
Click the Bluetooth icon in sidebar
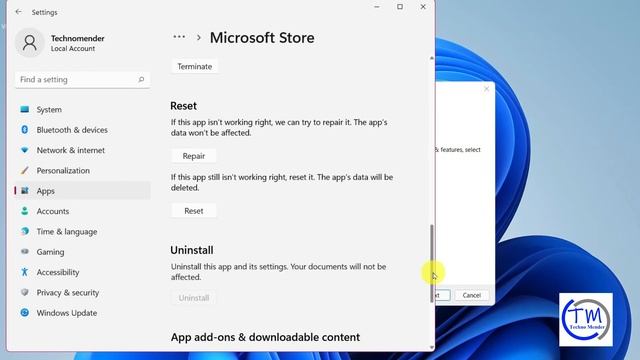pos(24,129)
